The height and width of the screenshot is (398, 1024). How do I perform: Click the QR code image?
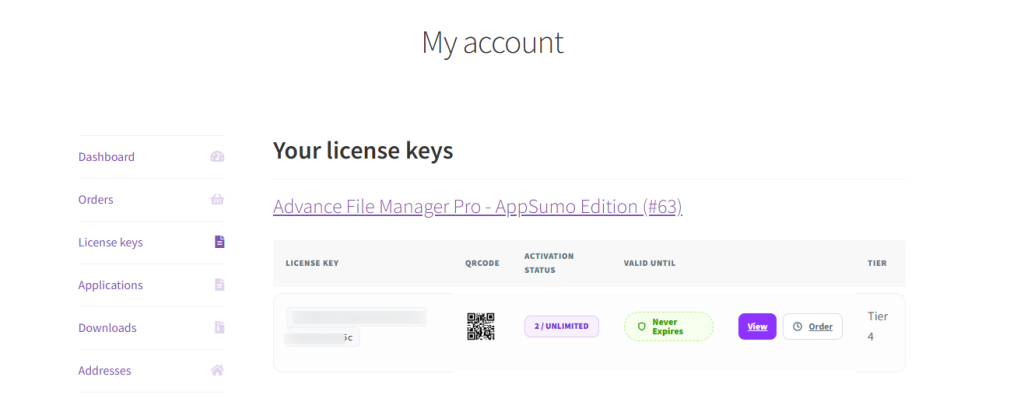point(481,327)
